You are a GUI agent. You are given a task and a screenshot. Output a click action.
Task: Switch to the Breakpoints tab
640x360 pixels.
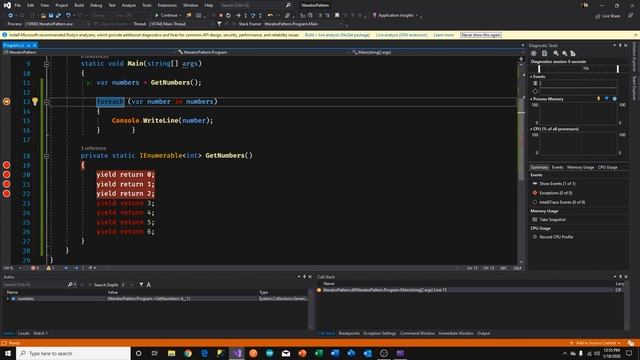point(349,333)
